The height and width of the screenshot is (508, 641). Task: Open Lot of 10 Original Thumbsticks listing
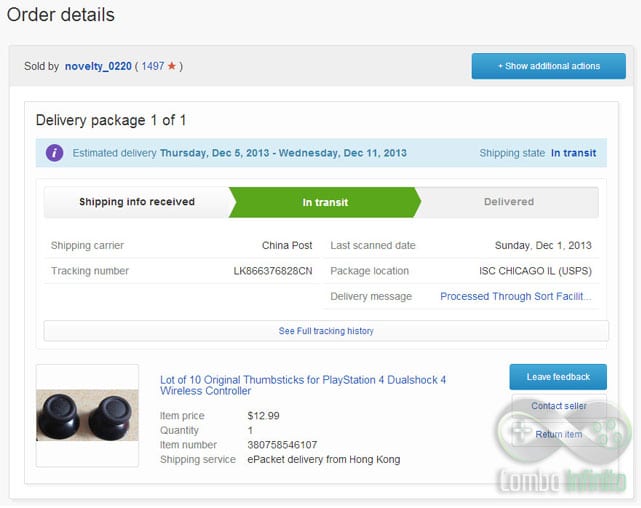click(303, 385)
